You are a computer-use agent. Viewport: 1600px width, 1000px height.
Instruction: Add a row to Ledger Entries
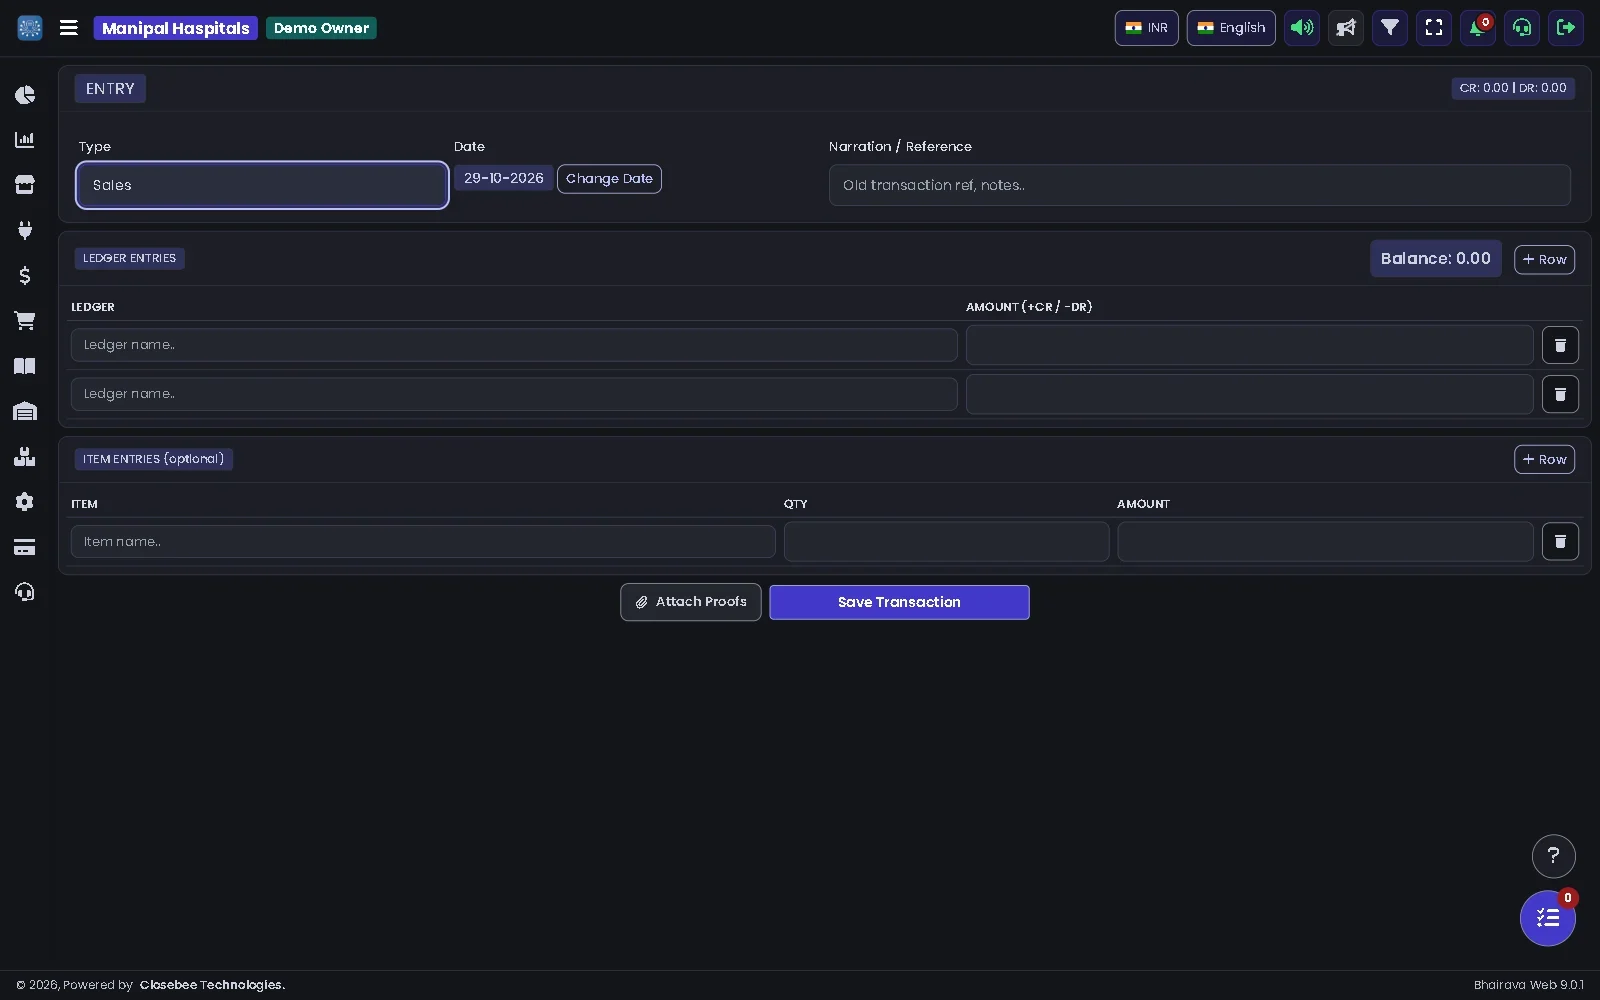[1544, 260]
